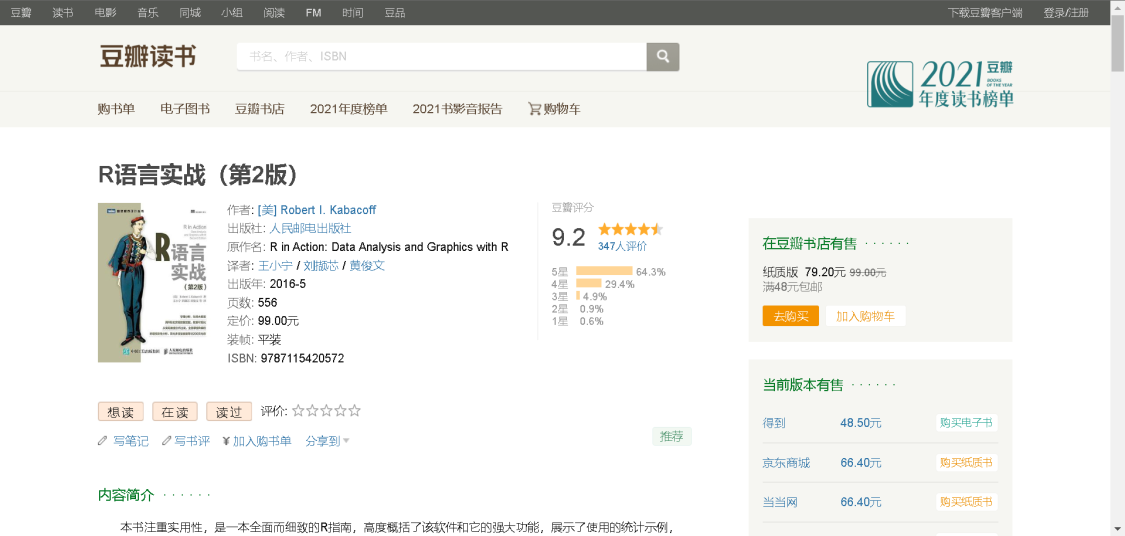Open the 2021 年度读书榜单 banner logo
This screenshot has width=1125, height=536.
coord(941,84)
